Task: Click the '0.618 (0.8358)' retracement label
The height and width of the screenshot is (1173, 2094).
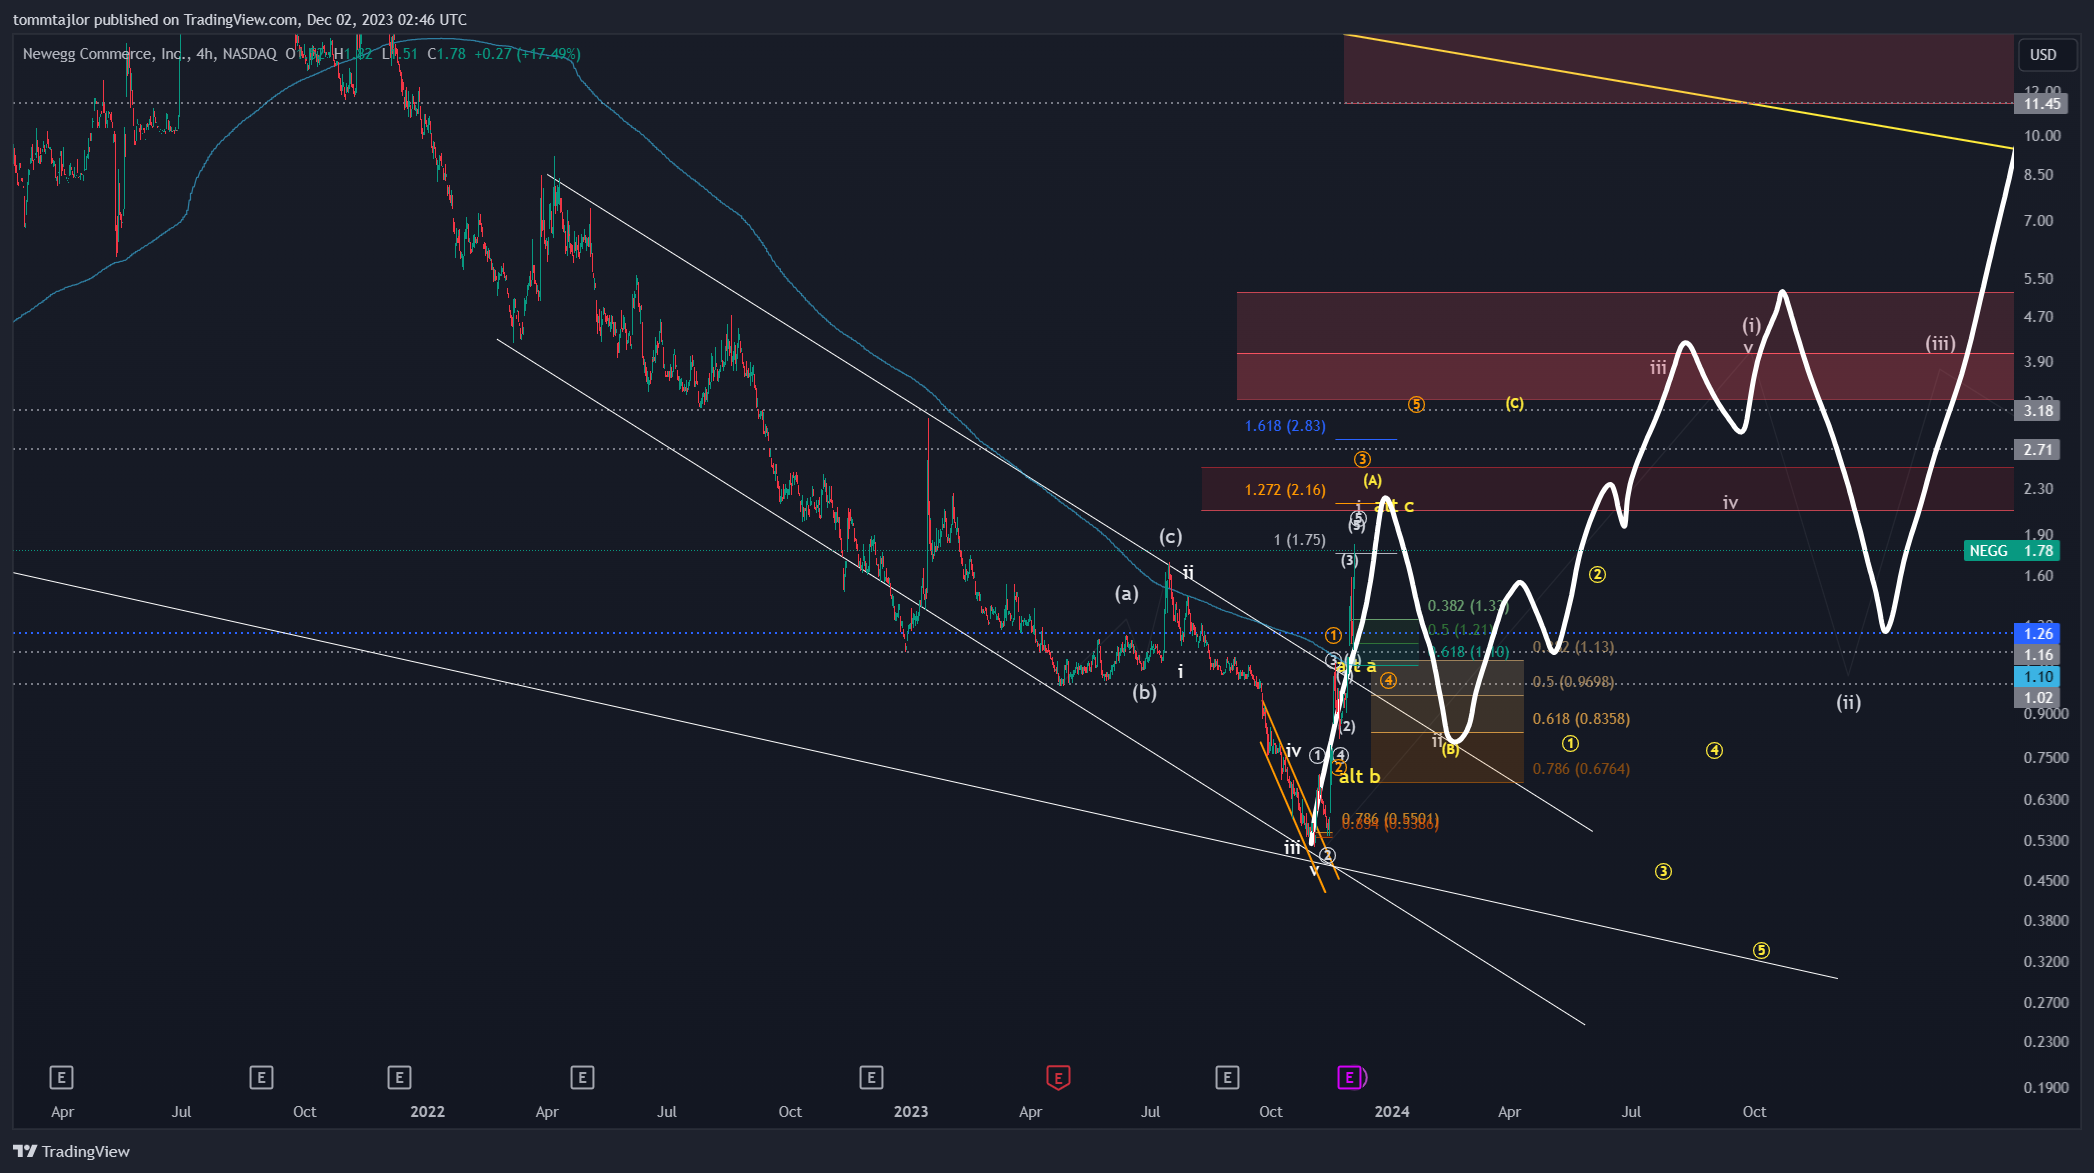Action: (1581, 719)
